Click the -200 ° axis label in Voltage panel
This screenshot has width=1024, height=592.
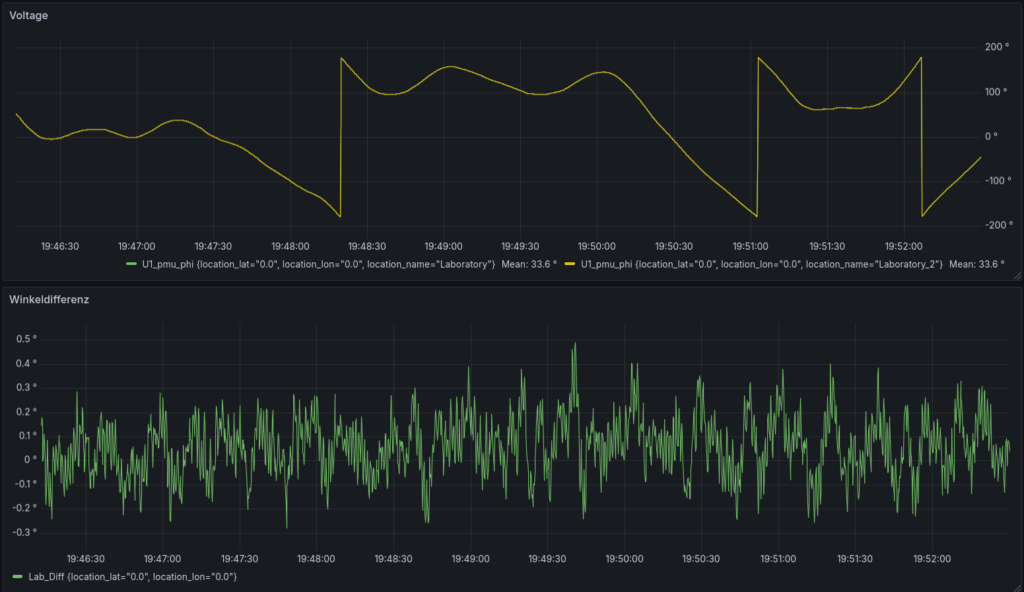[x=994, y=225]
